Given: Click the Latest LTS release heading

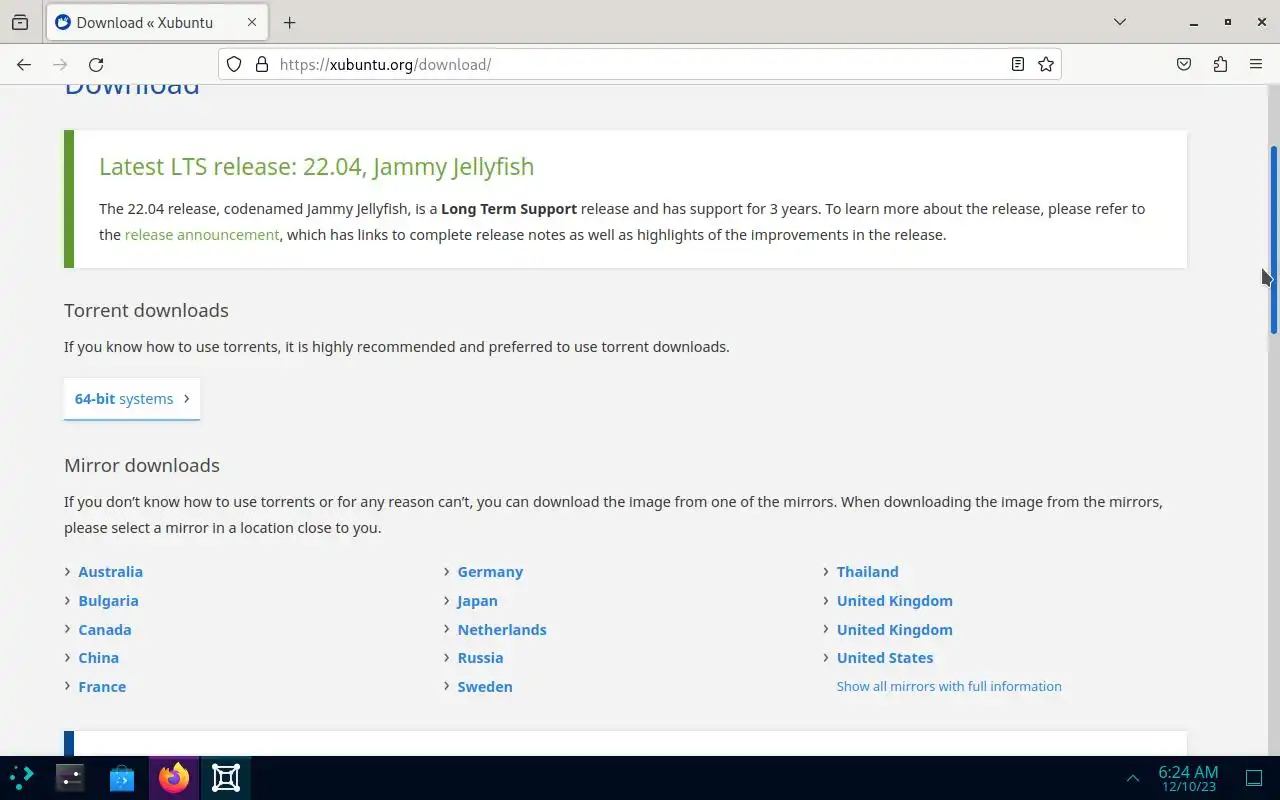Looking at the screenshot, I should point(316,167).
